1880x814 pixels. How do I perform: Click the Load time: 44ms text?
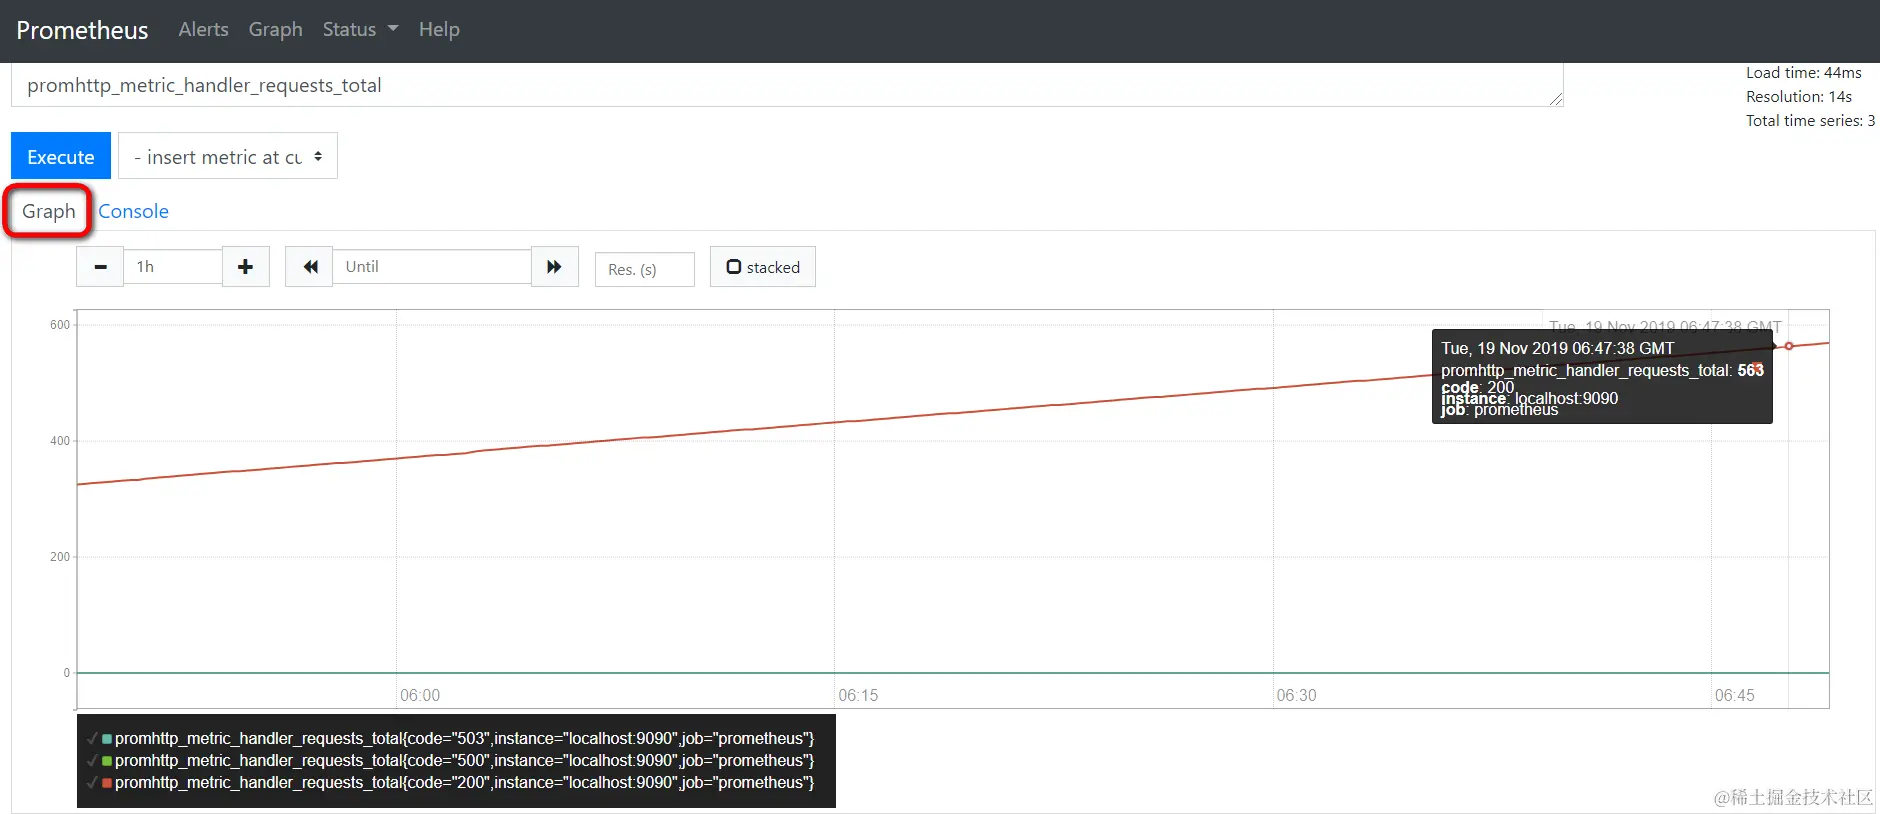tap(1804, 73)
